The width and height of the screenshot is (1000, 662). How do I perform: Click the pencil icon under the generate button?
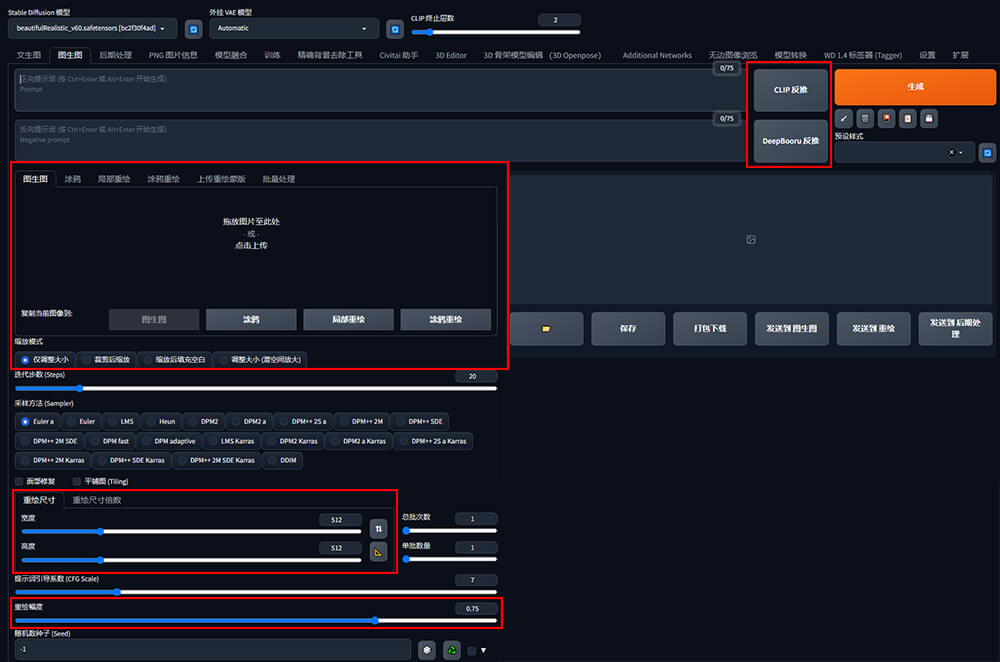tap(844, 118)
